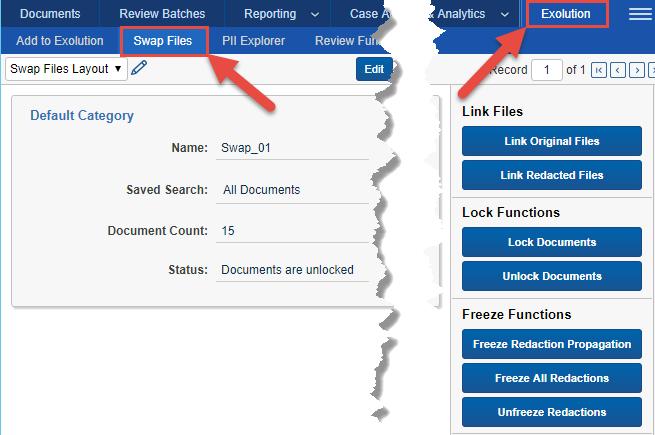Click the Freeze Functions section heading
Image resolution: width=655 pixels, height=435 pixels.
(517, 314)
